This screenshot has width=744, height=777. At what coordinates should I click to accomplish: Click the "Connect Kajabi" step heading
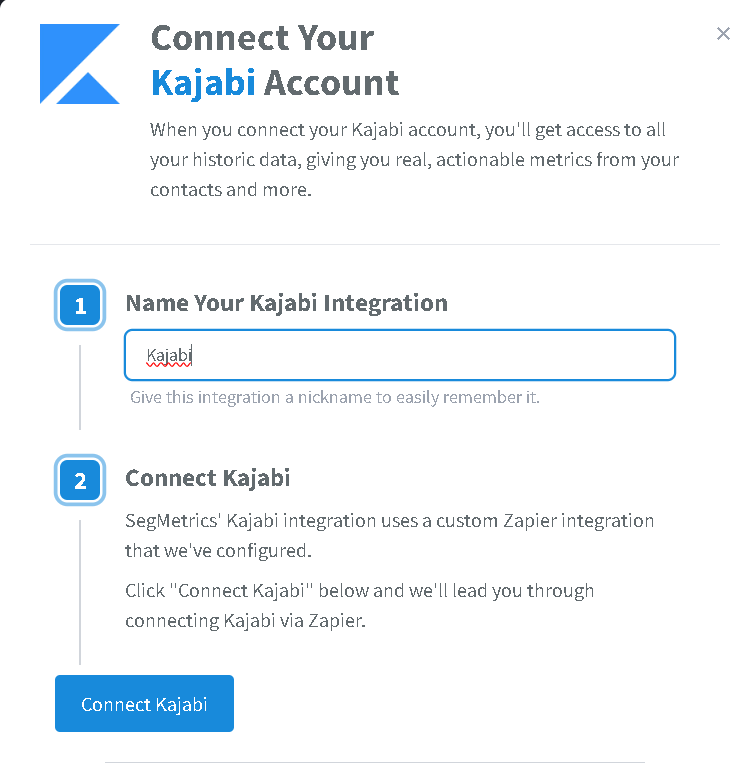(208, 478)
